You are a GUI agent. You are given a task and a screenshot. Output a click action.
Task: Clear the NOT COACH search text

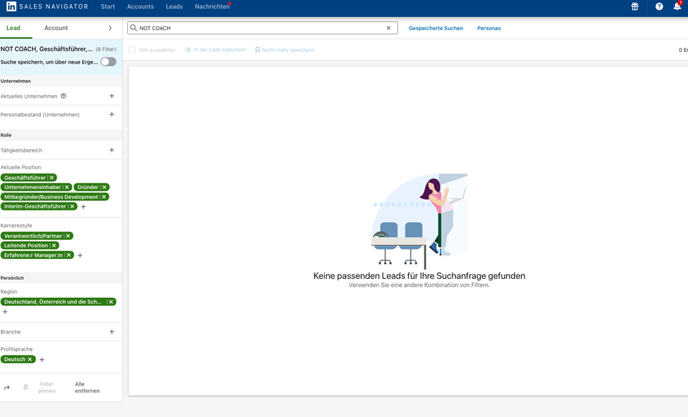pos(389,28)
